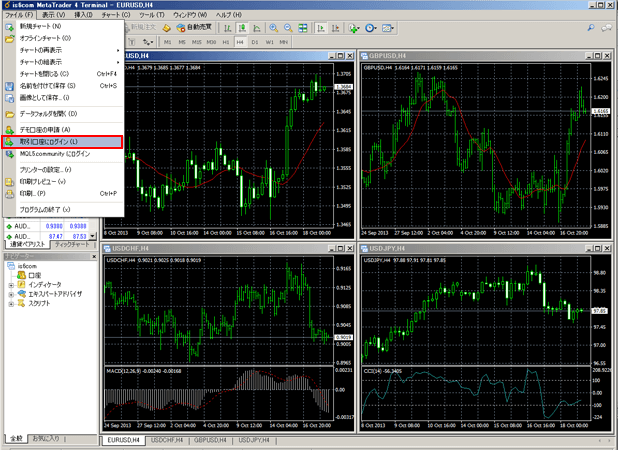Open the ファイル (F) menu
This screenshot has height=450, width=618.
coord(19,15)
